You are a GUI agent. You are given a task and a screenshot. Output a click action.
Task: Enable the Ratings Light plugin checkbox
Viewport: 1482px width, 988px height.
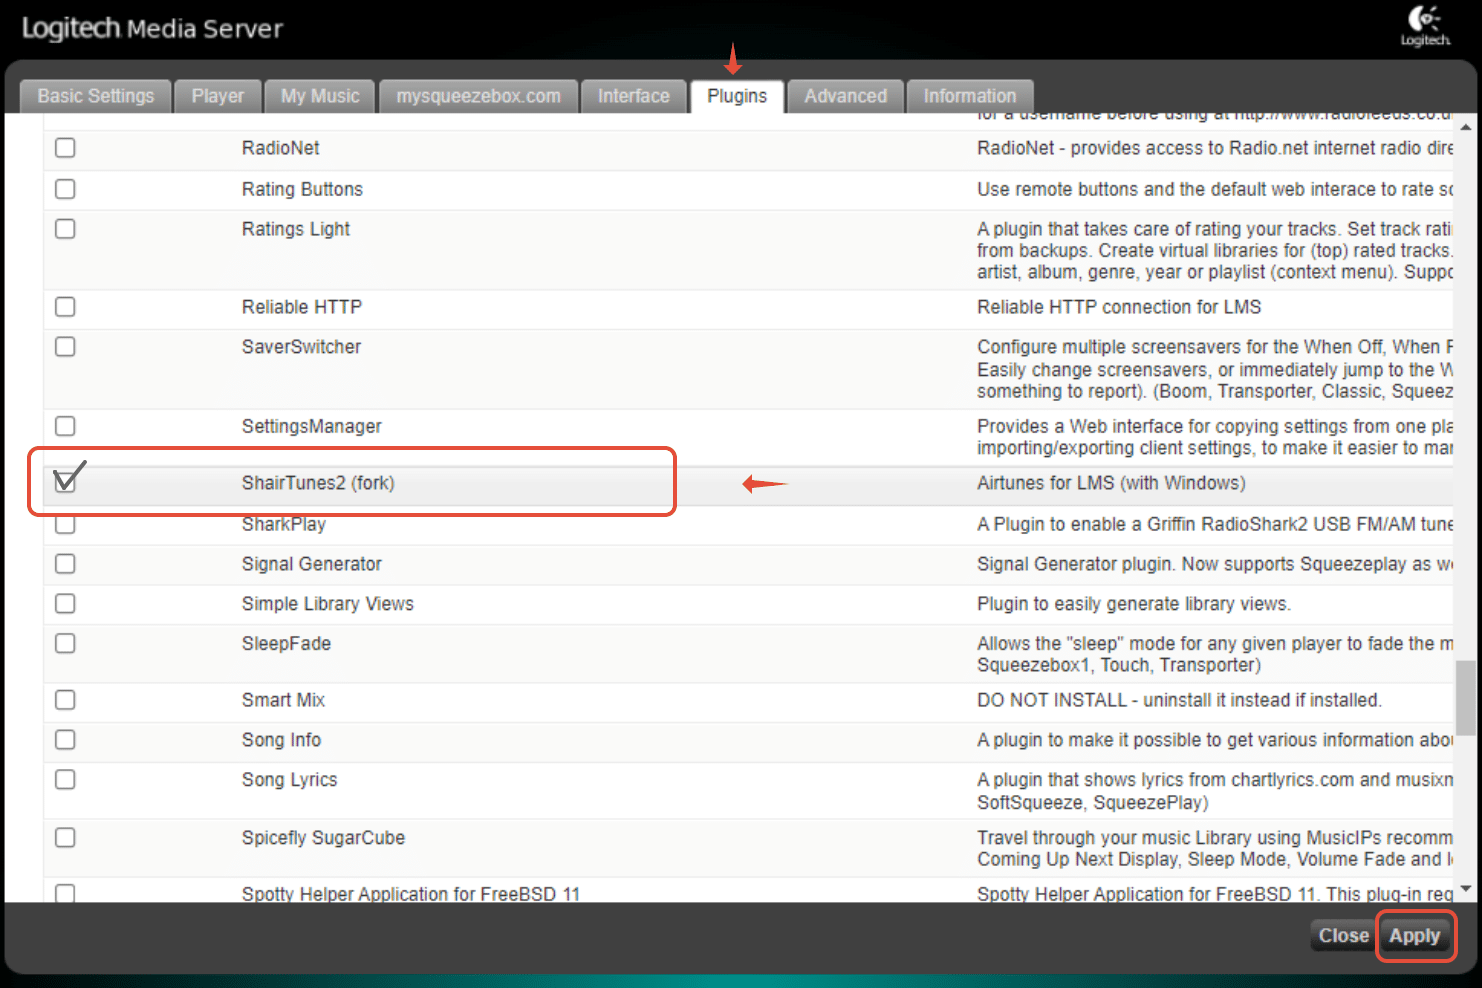pyautogui.click(x=65, y=229)
